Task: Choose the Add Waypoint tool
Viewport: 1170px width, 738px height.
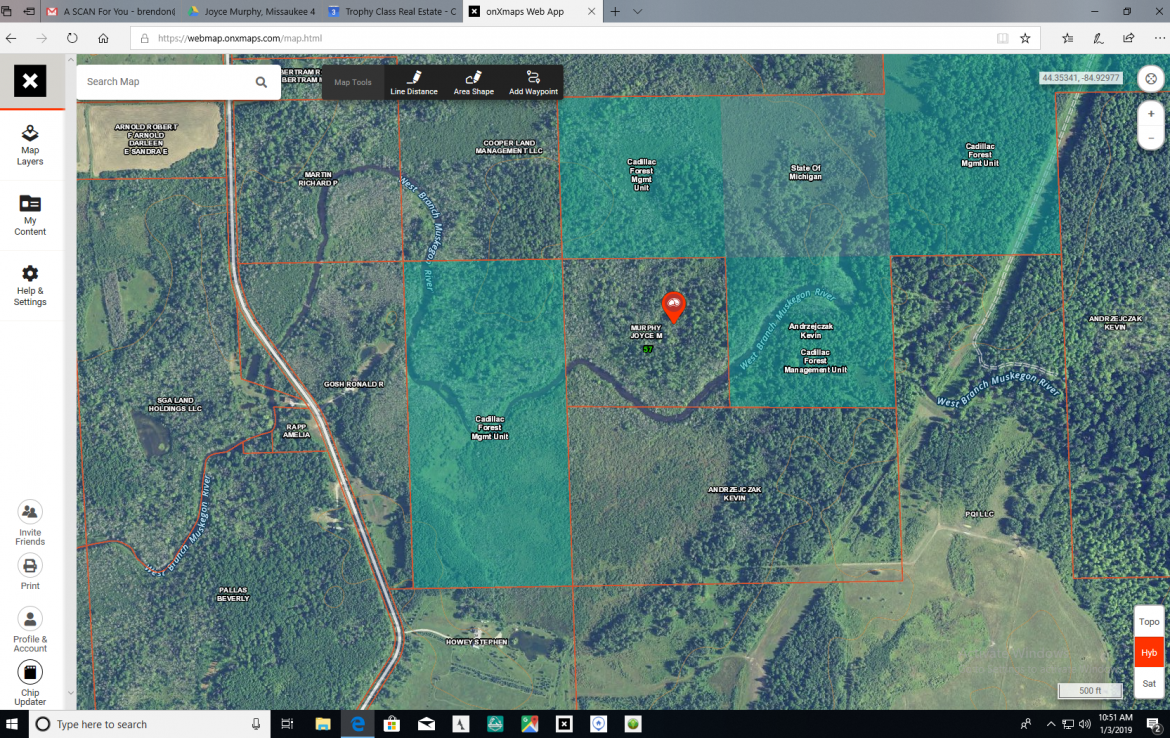Action: tap(533, 83)
